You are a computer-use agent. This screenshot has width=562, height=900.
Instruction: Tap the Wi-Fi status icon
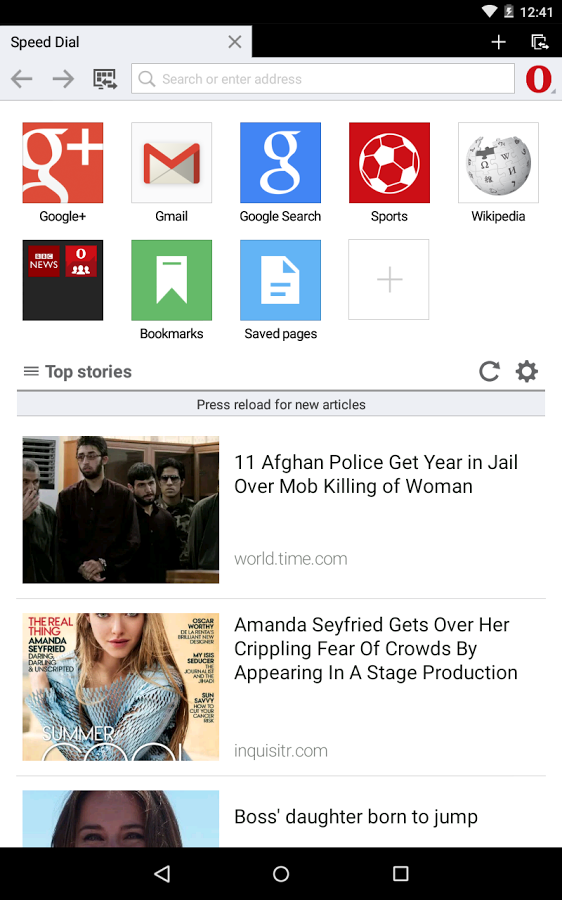click(489, 11)
